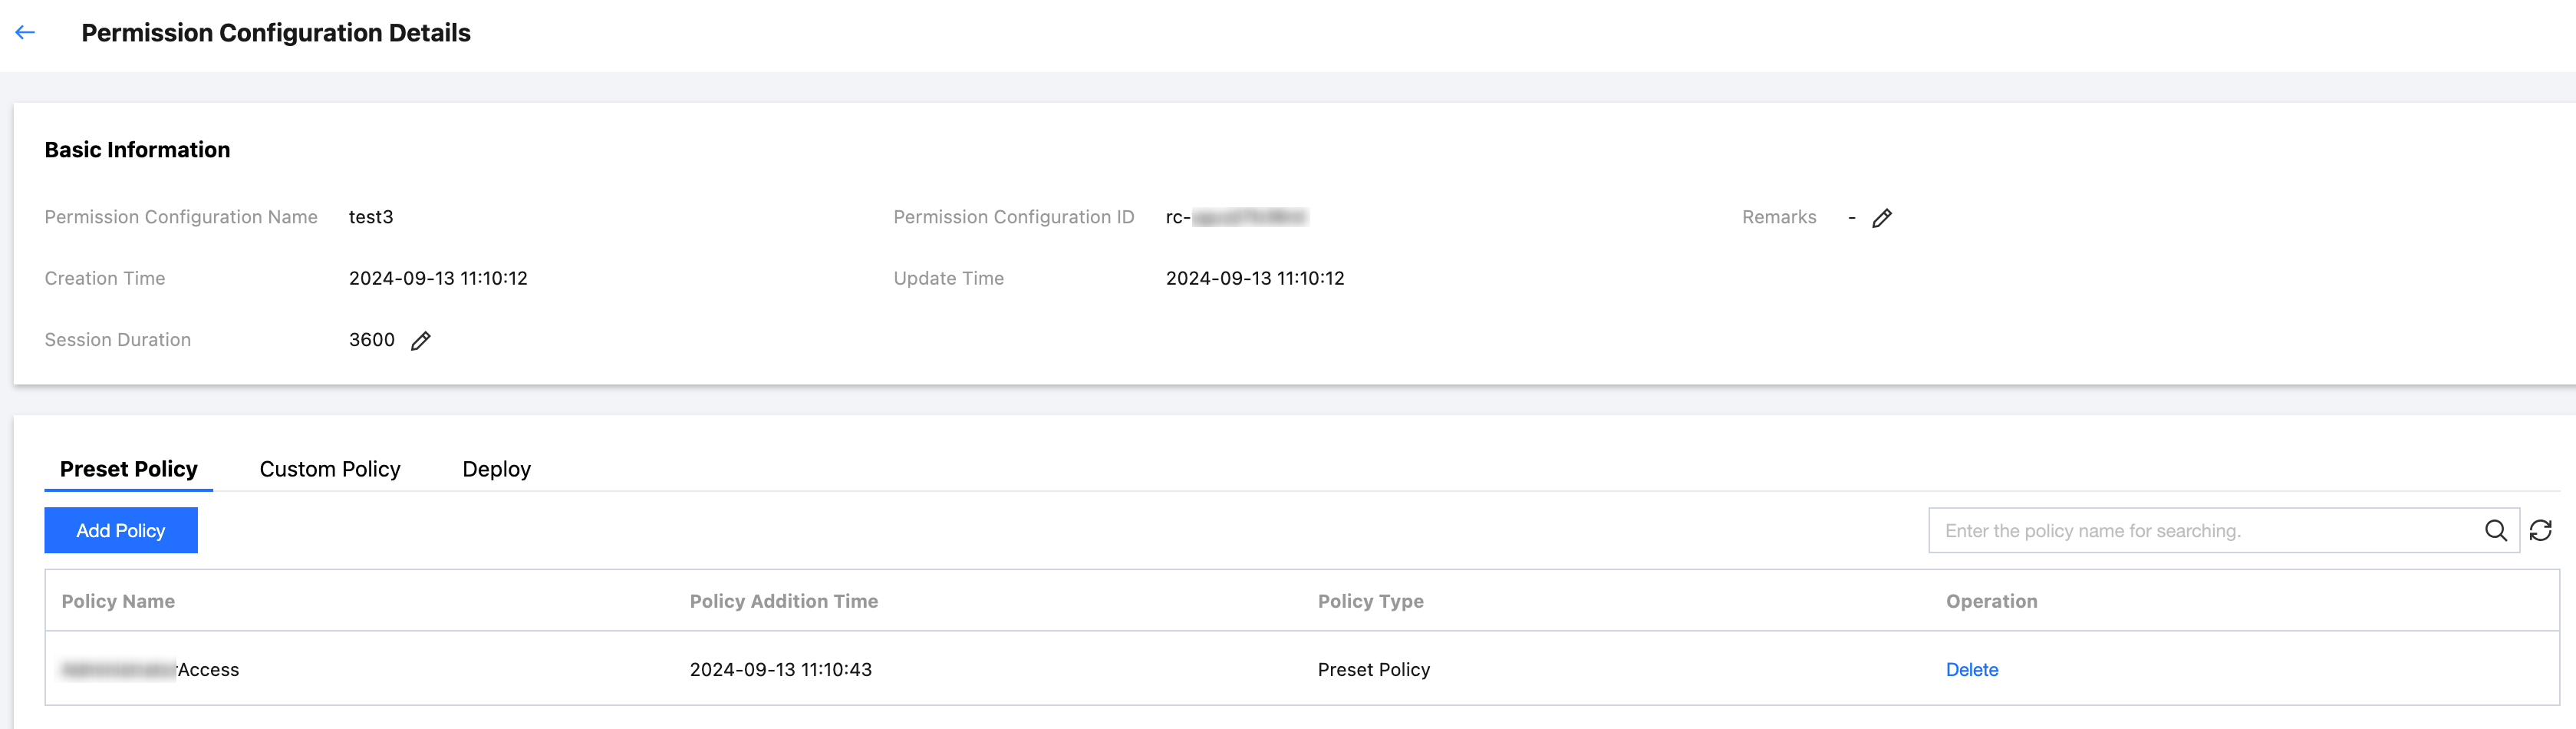2576x729 pixels.
Task: Open the Custom Policy tab
Action: pos(330,469)
